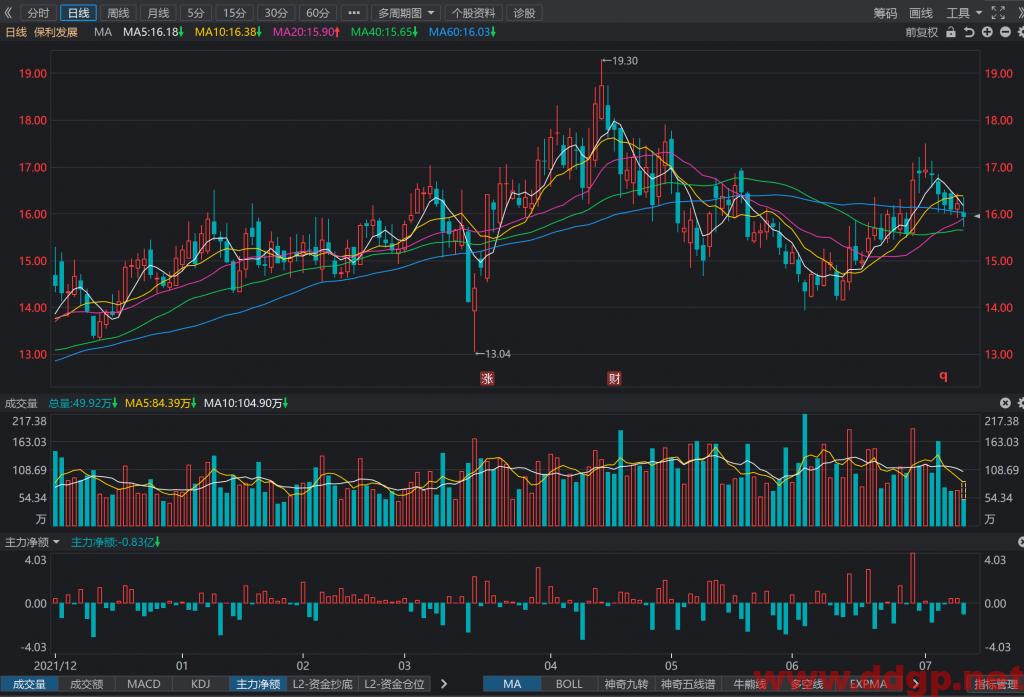Click the MA10:104.90万 volume average
The height and width of the screenshot is (697, 1024).
[x=246, y=403]
